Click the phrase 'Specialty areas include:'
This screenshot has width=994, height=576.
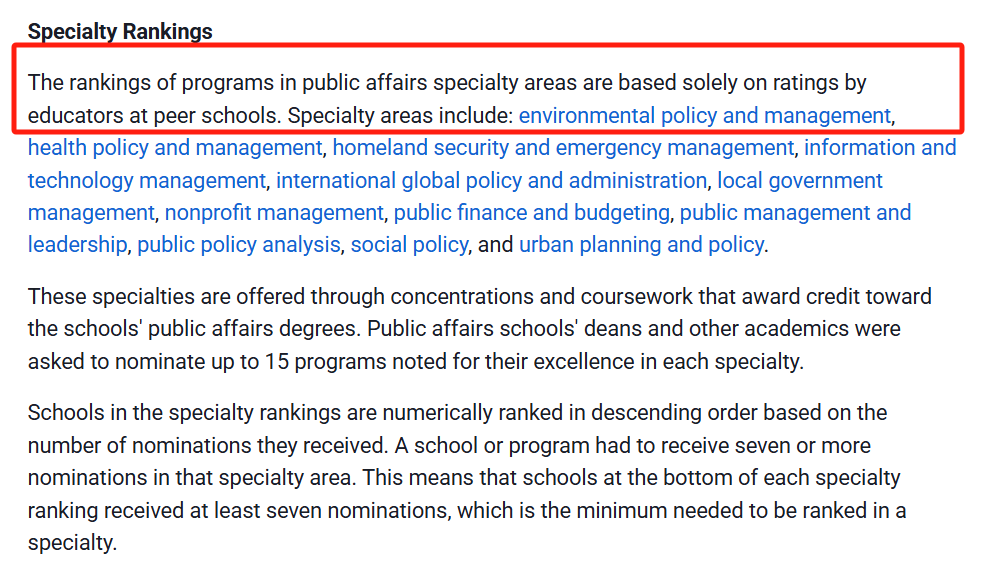tap(400, 115)
